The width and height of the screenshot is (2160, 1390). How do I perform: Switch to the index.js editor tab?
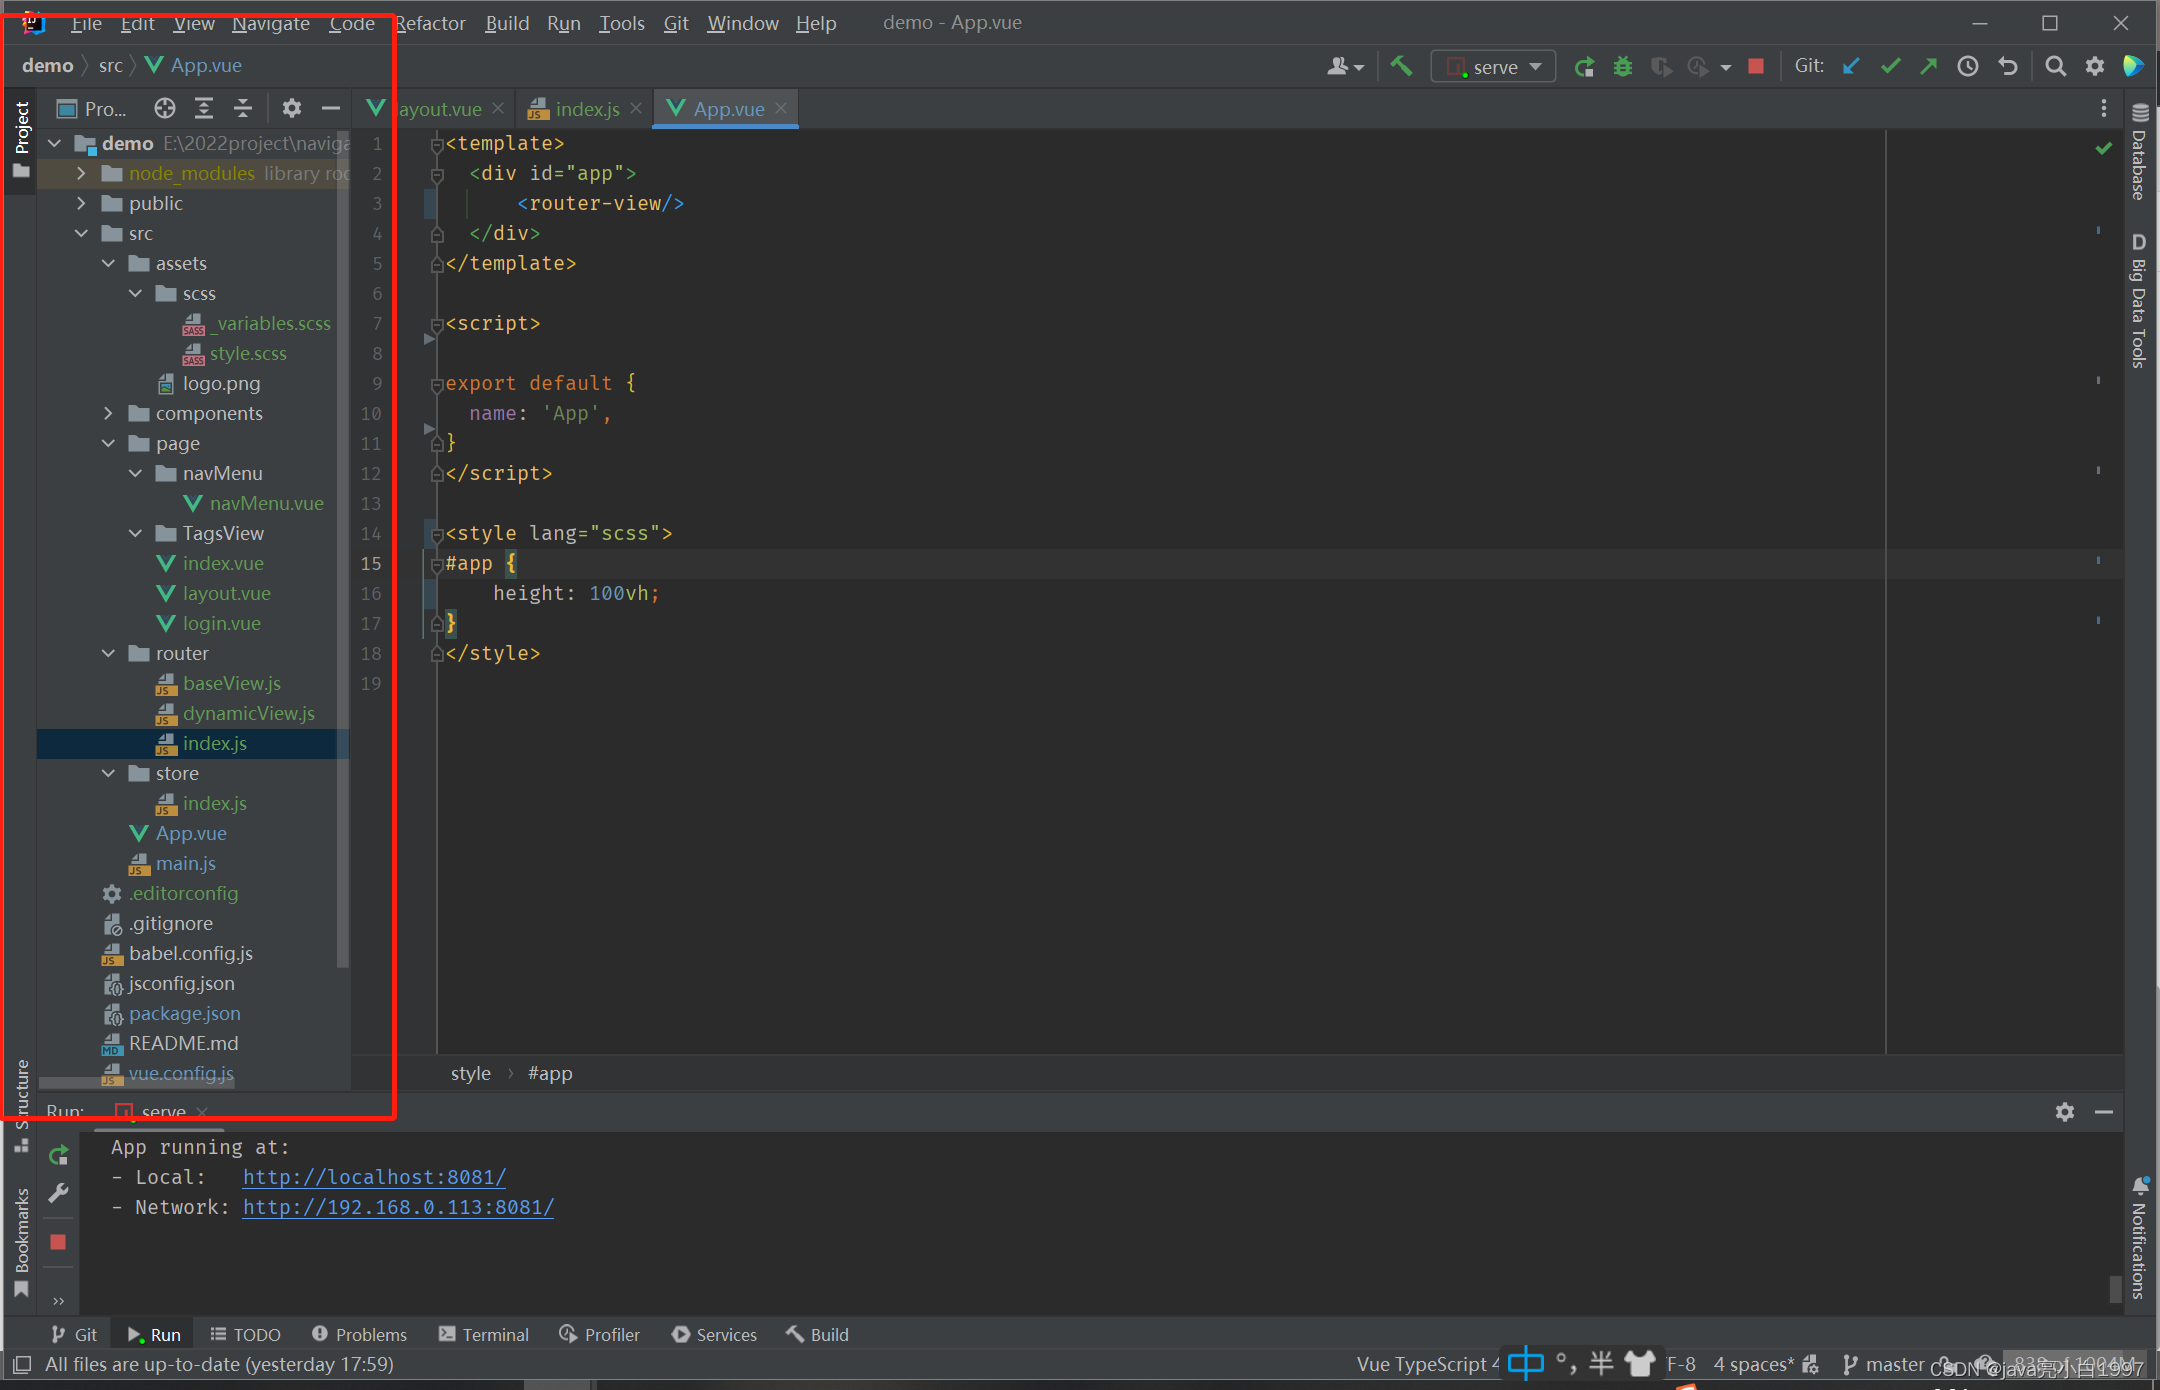[586, 109]
